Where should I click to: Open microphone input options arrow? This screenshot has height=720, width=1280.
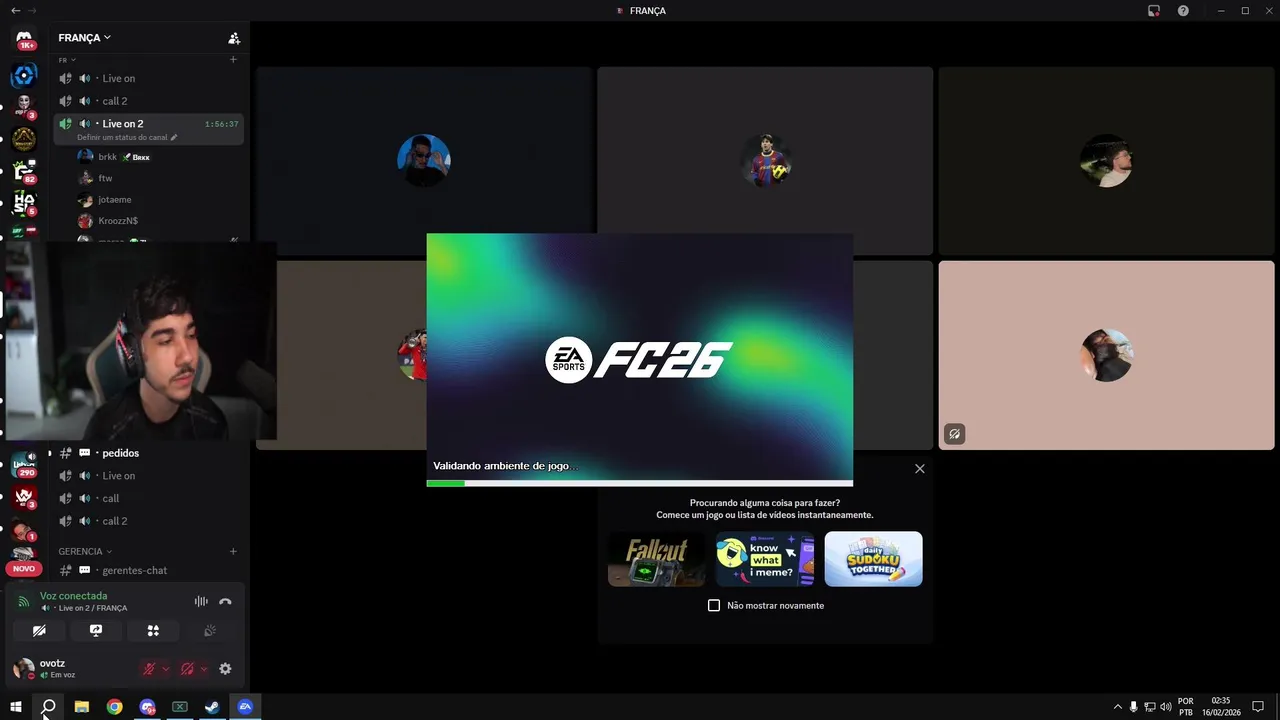[165, 669]
